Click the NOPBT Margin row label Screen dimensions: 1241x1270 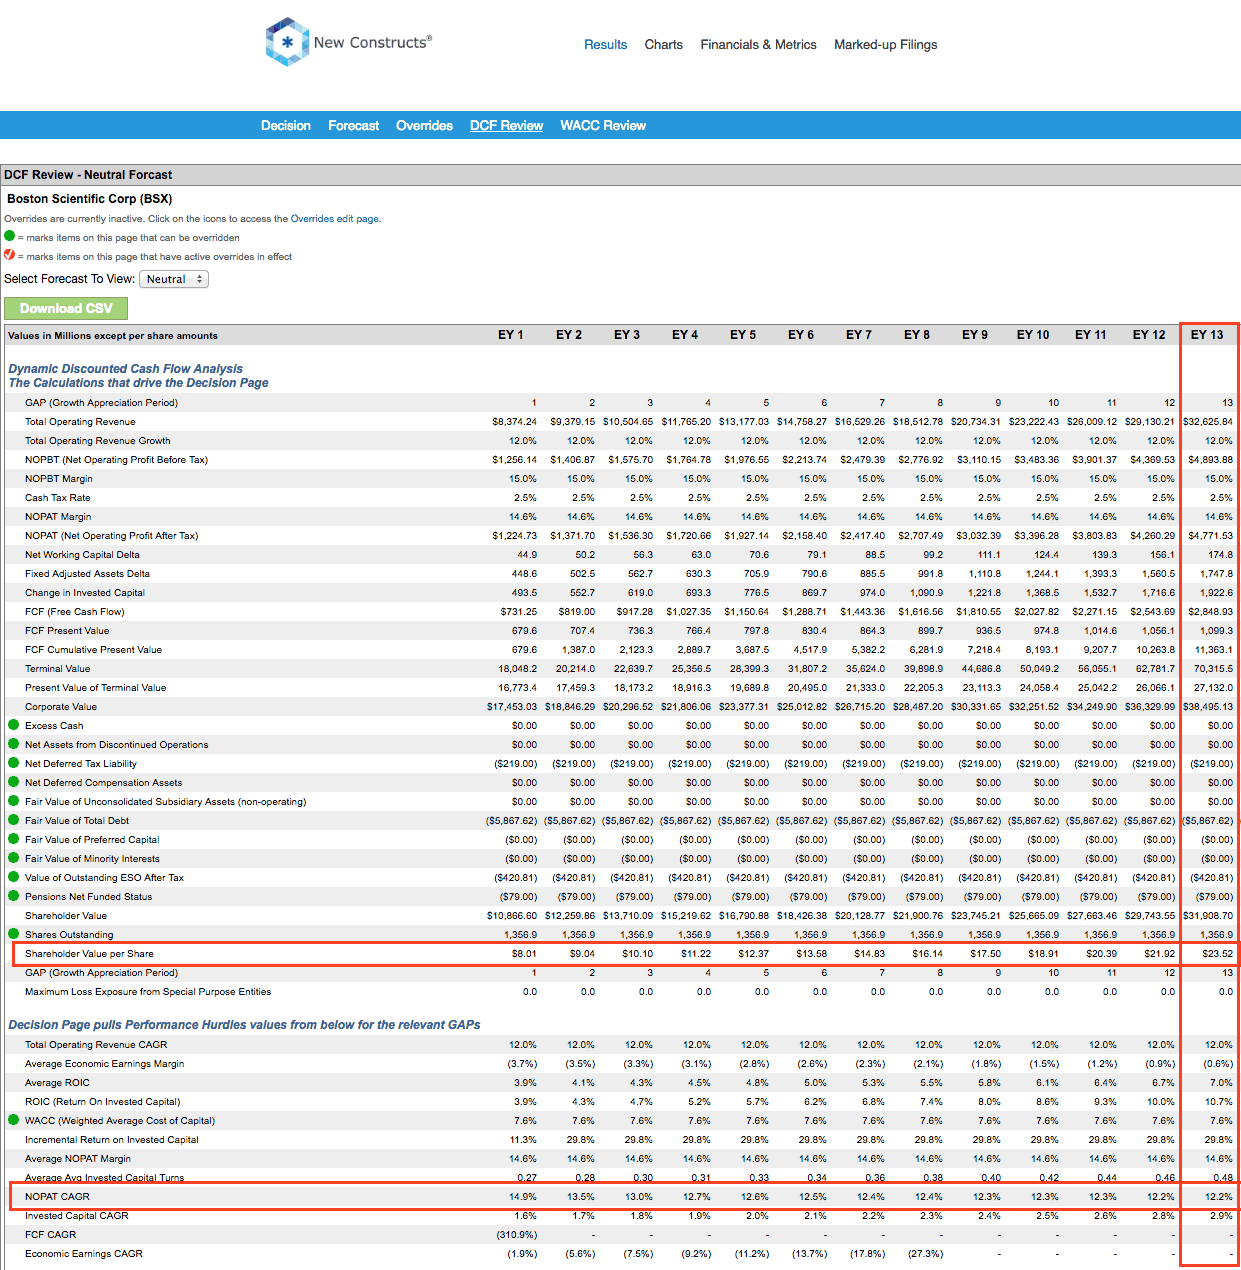[x=59, y=478]
